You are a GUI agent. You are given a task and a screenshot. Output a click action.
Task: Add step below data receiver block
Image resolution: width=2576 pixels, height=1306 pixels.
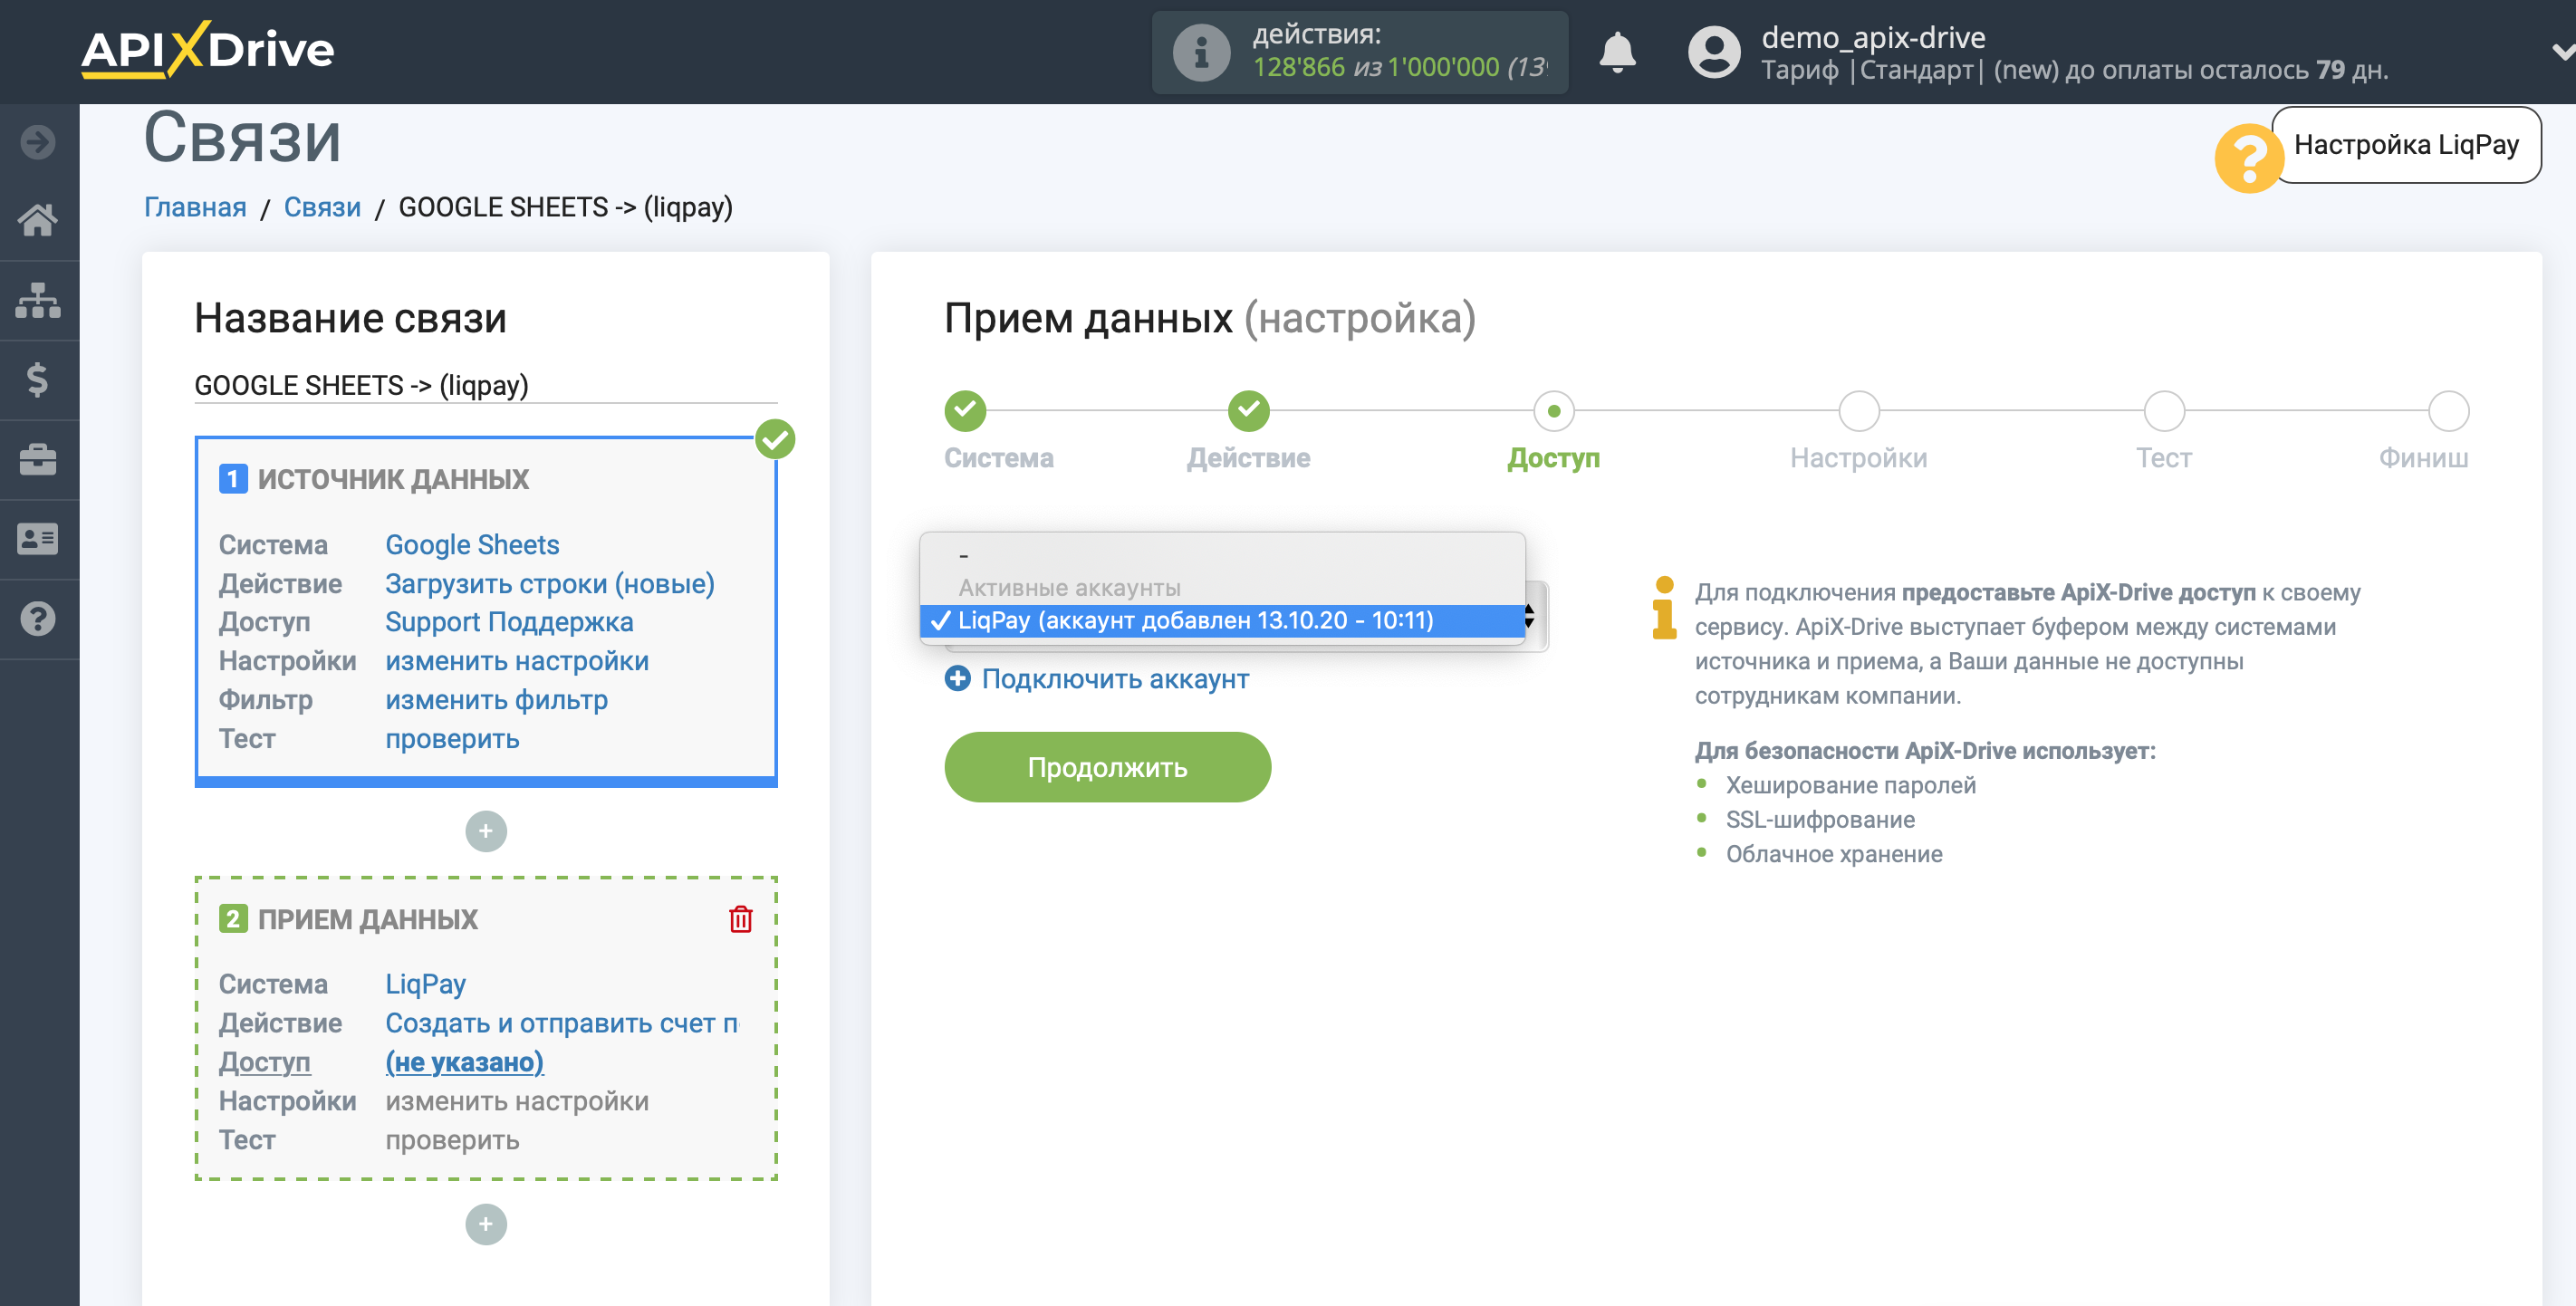click(x=486, y=1224)
